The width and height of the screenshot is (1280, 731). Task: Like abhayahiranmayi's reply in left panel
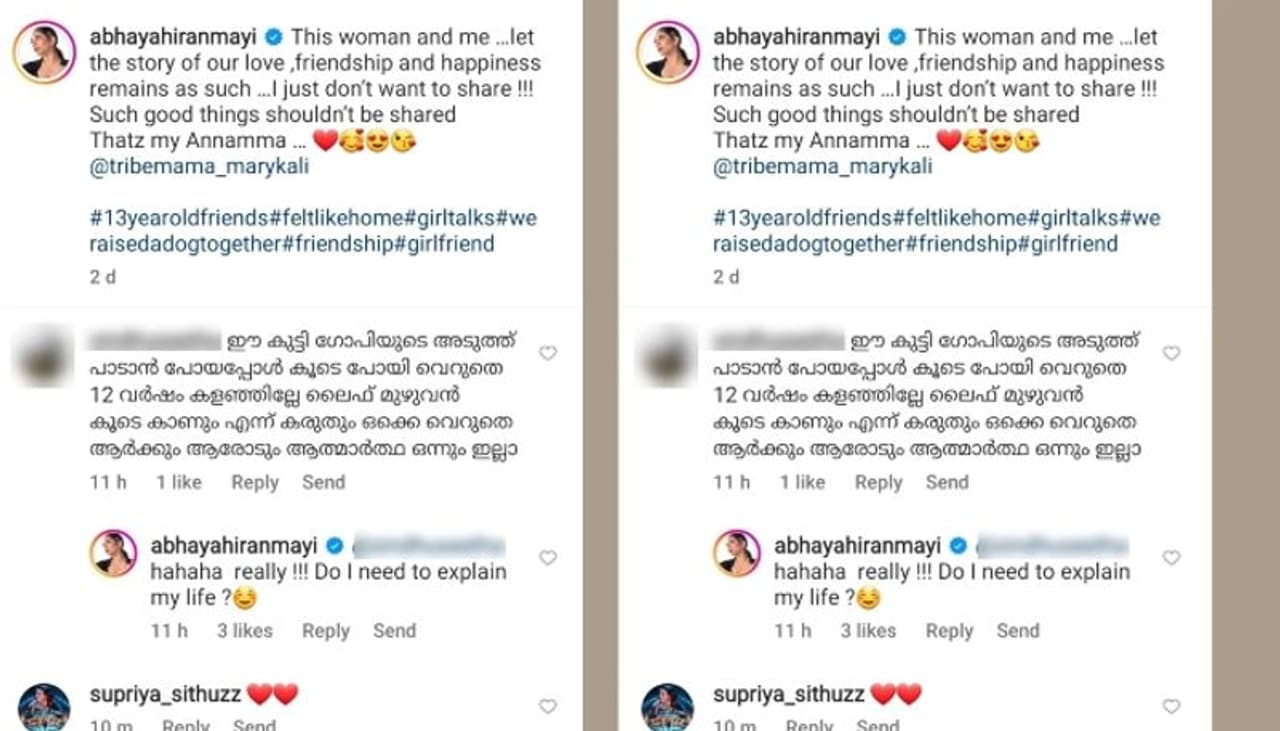547,558
